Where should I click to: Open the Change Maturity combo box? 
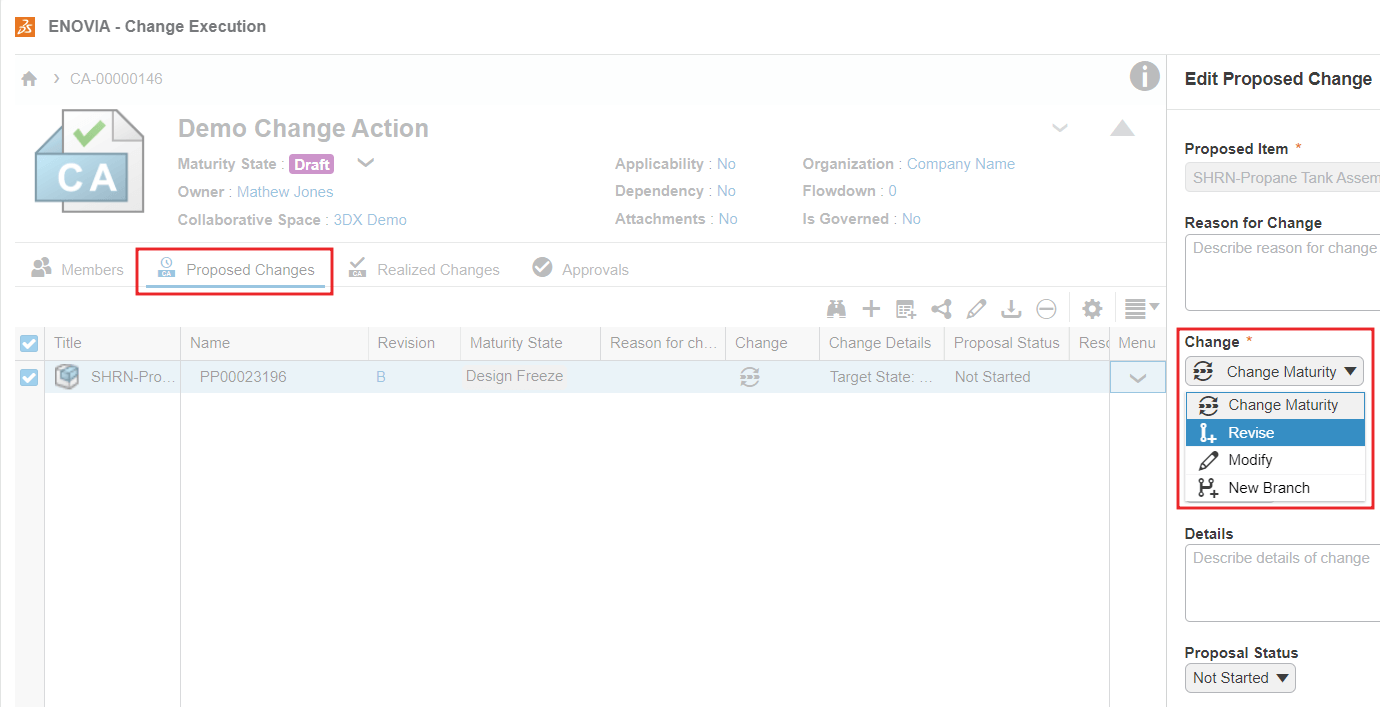click(1275, 372)
